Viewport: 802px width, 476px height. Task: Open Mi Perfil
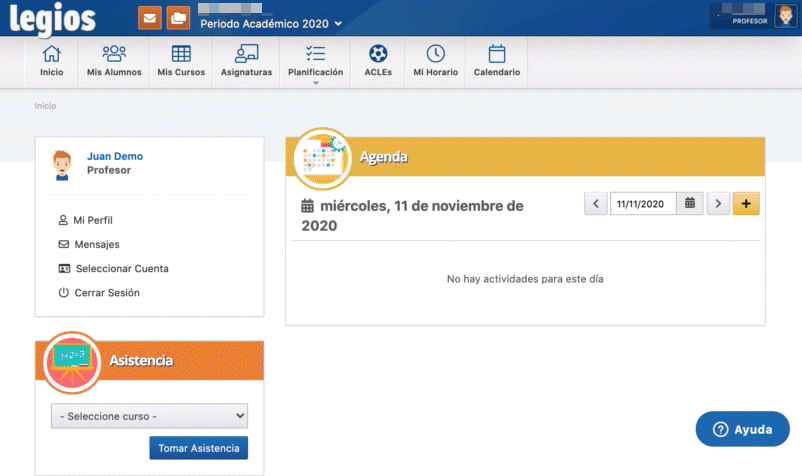click(x=85, y=220)
